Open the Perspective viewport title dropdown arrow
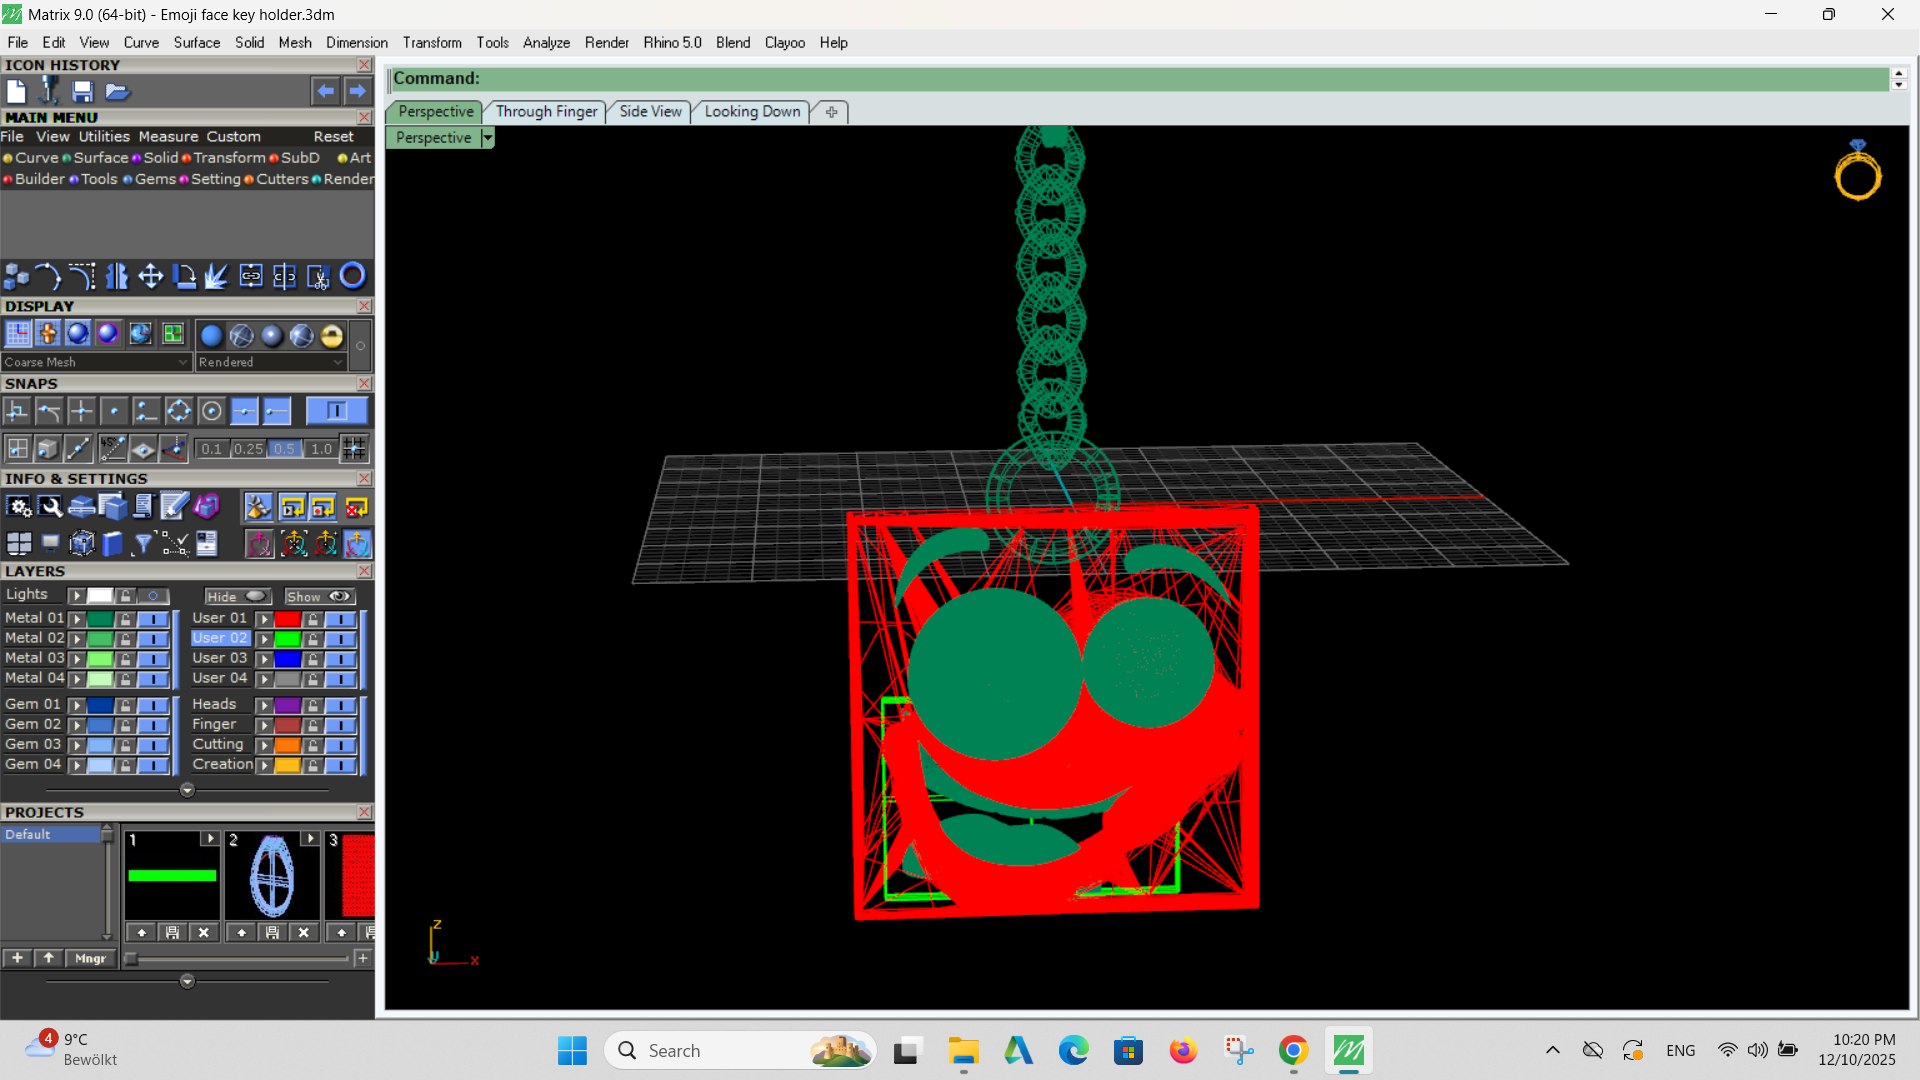This screenshot has height=1080, width=1920. (487, 138)
